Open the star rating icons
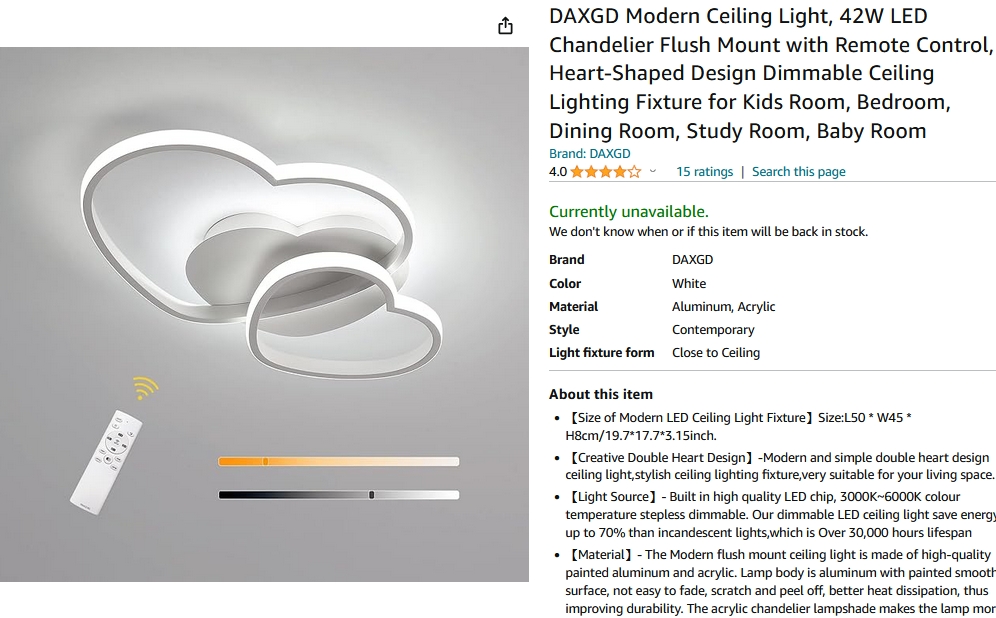Screen dimensions: 996x618 [x=605, y=171]
